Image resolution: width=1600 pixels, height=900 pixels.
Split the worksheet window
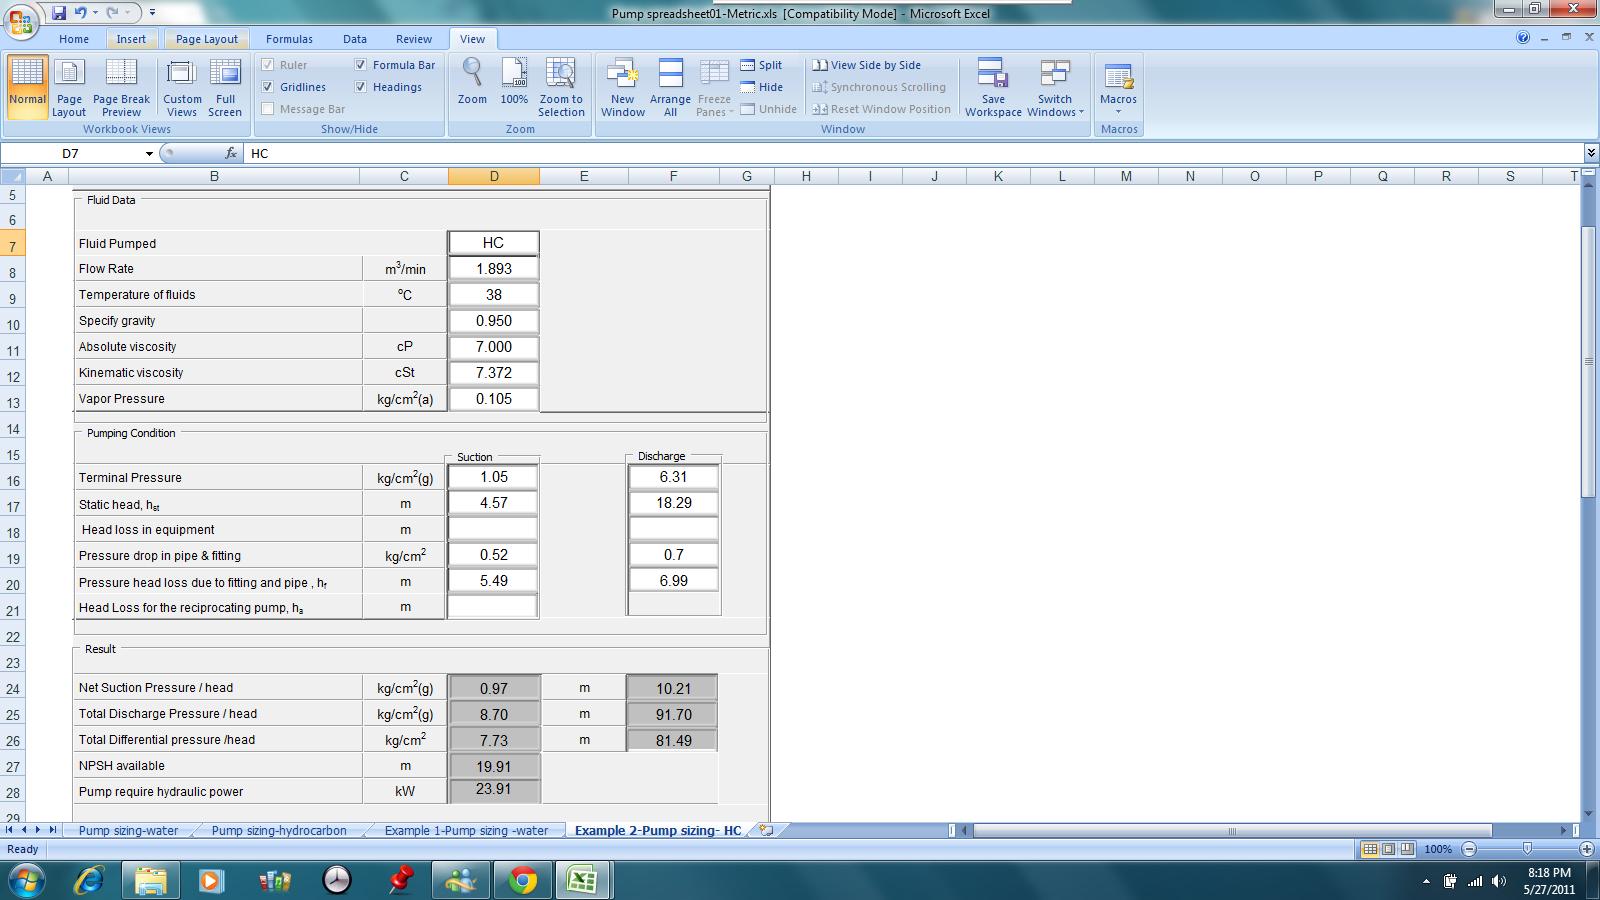[761, 65]
